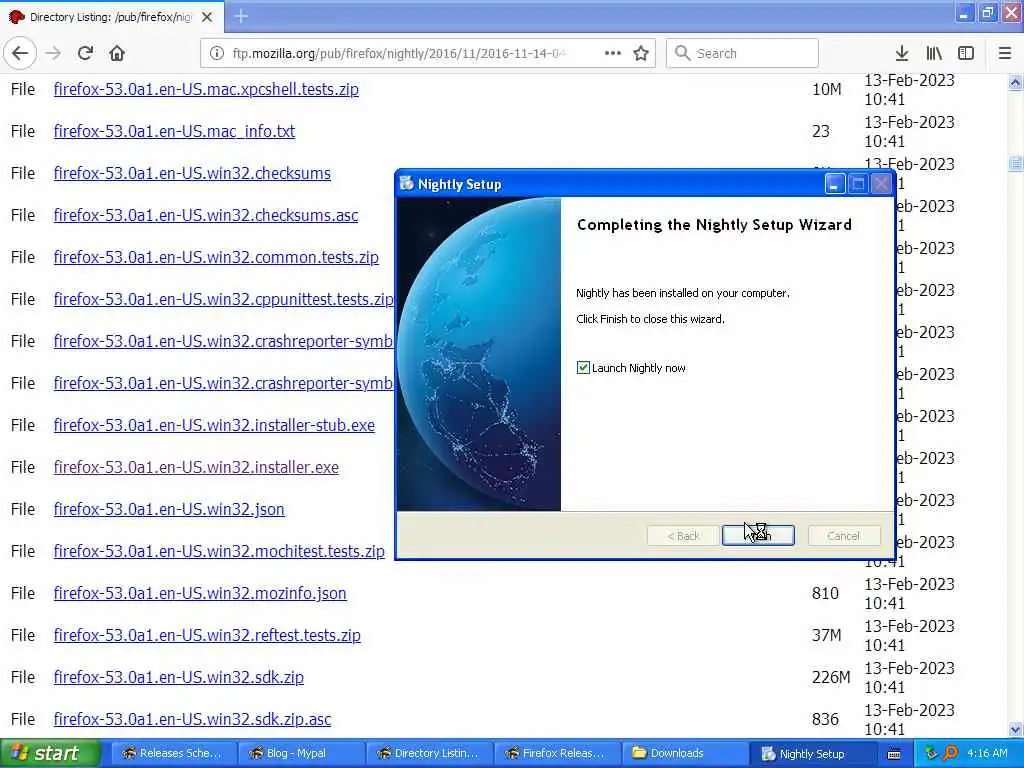Download win32.cppunittest.tests.zip
This screenshot has height=768, width=1024.
[223, 299]
